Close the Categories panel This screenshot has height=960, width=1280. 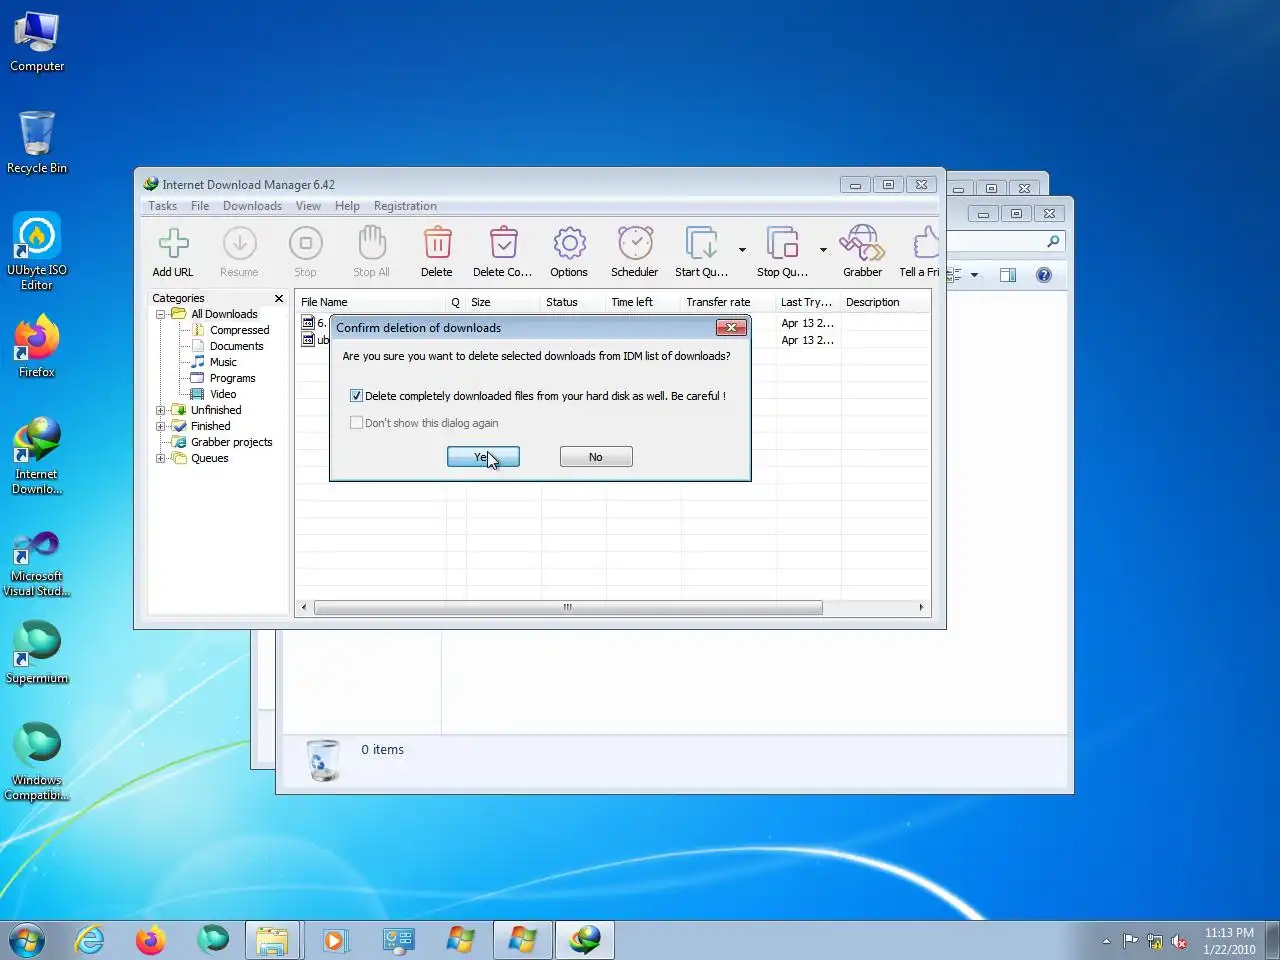(279, 298)
